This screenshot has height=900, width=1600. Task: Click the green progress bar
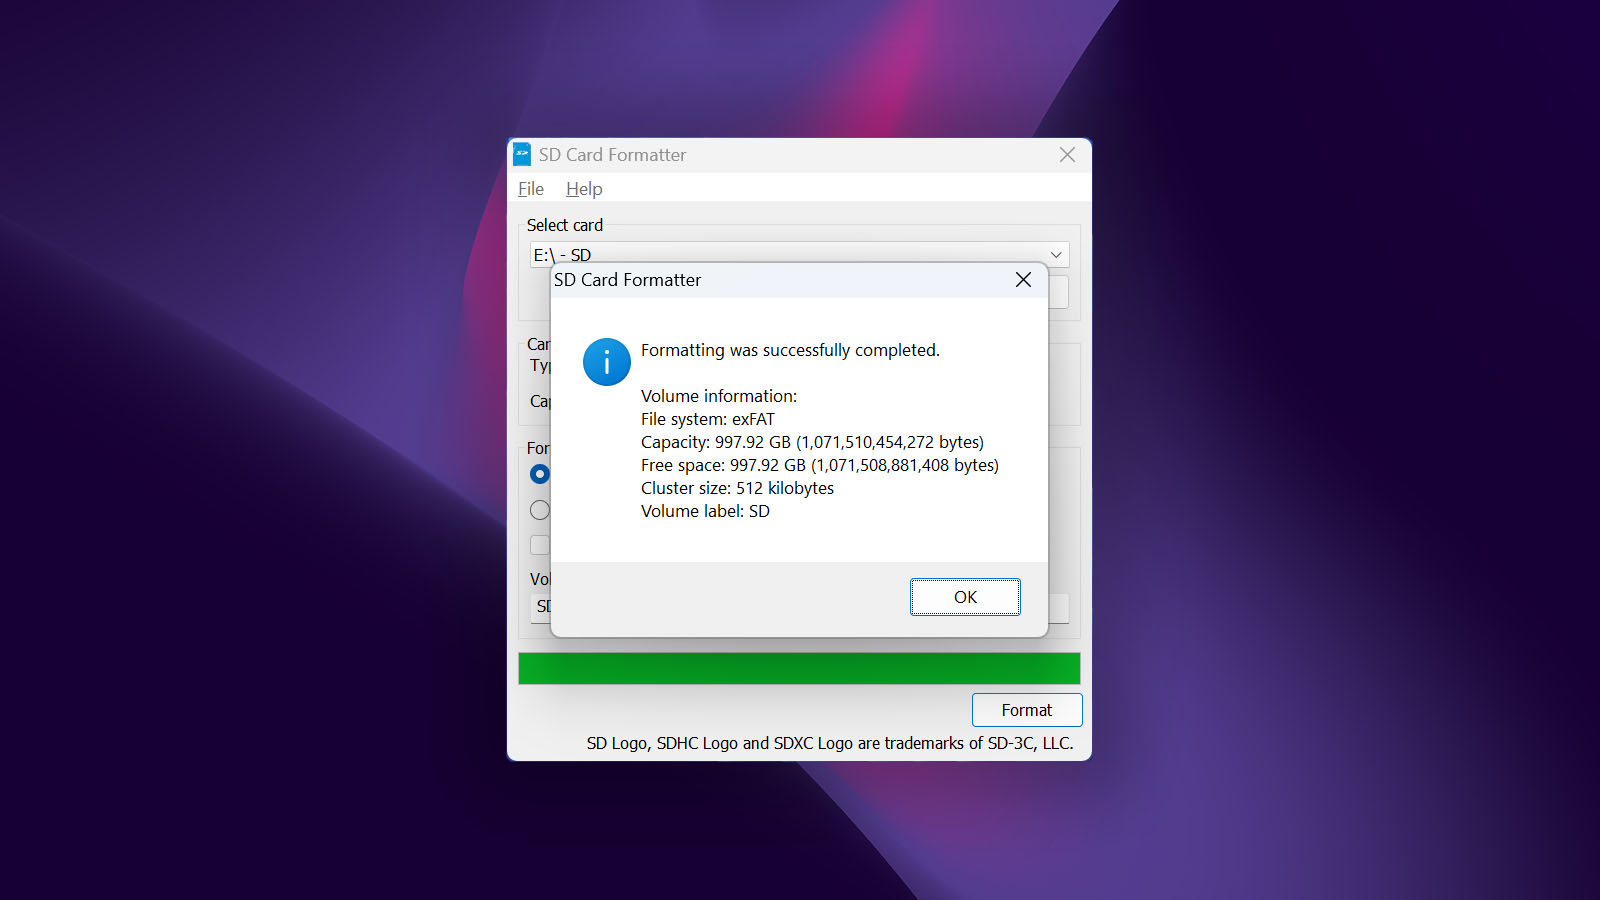(x=799, y=668)
